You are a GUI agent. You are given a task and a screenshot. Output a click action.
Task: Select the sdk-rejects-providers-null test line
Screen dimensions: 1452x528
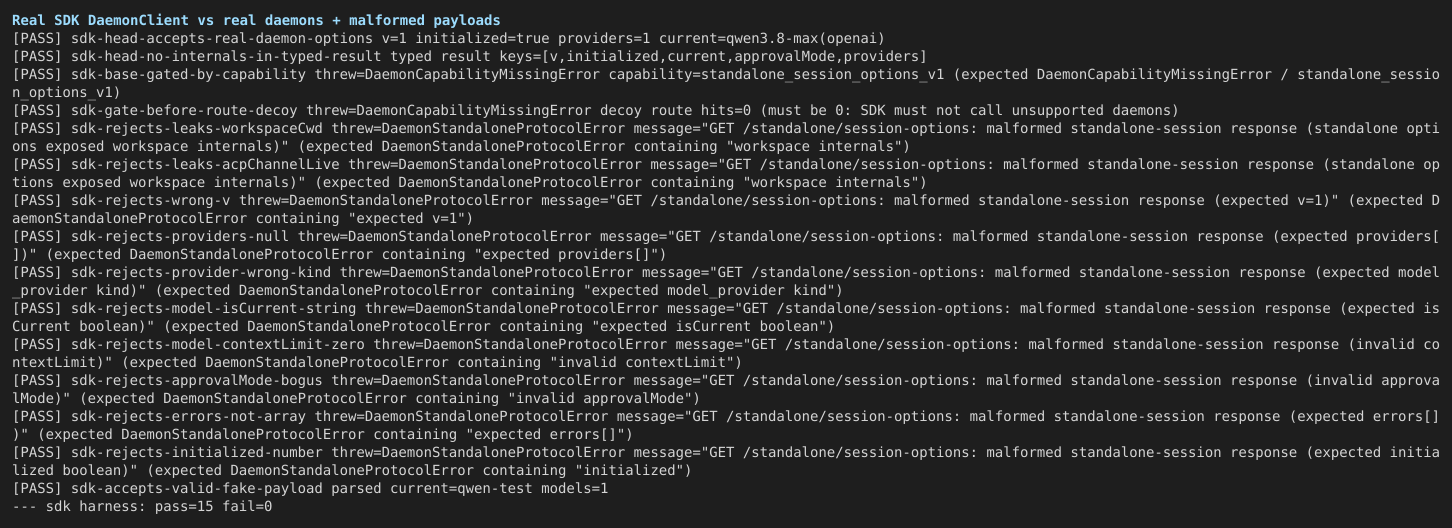(x=726, y=245)
